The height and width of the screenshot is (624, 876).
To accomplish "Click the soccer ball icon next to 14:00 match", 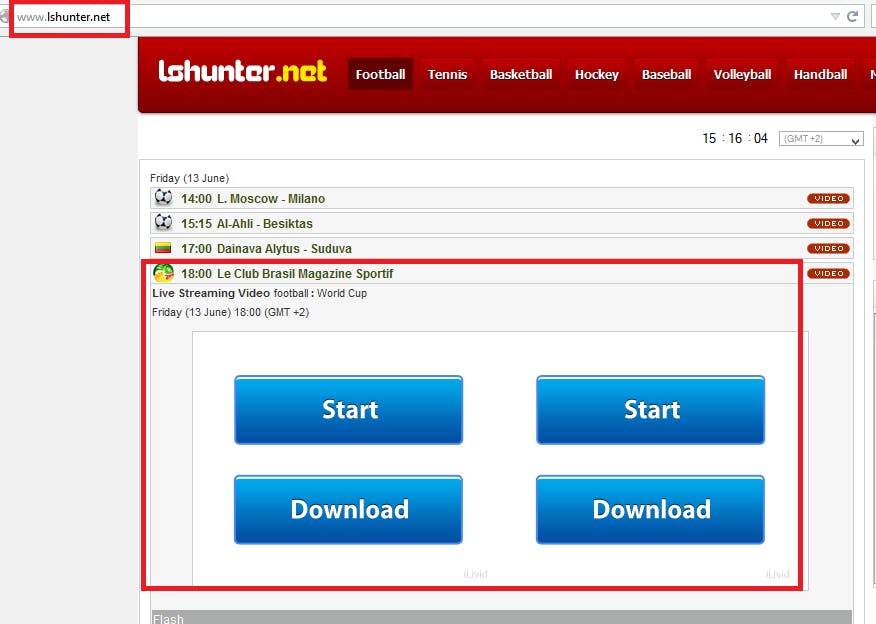I will pyautogui.click(x=163, y=197).
